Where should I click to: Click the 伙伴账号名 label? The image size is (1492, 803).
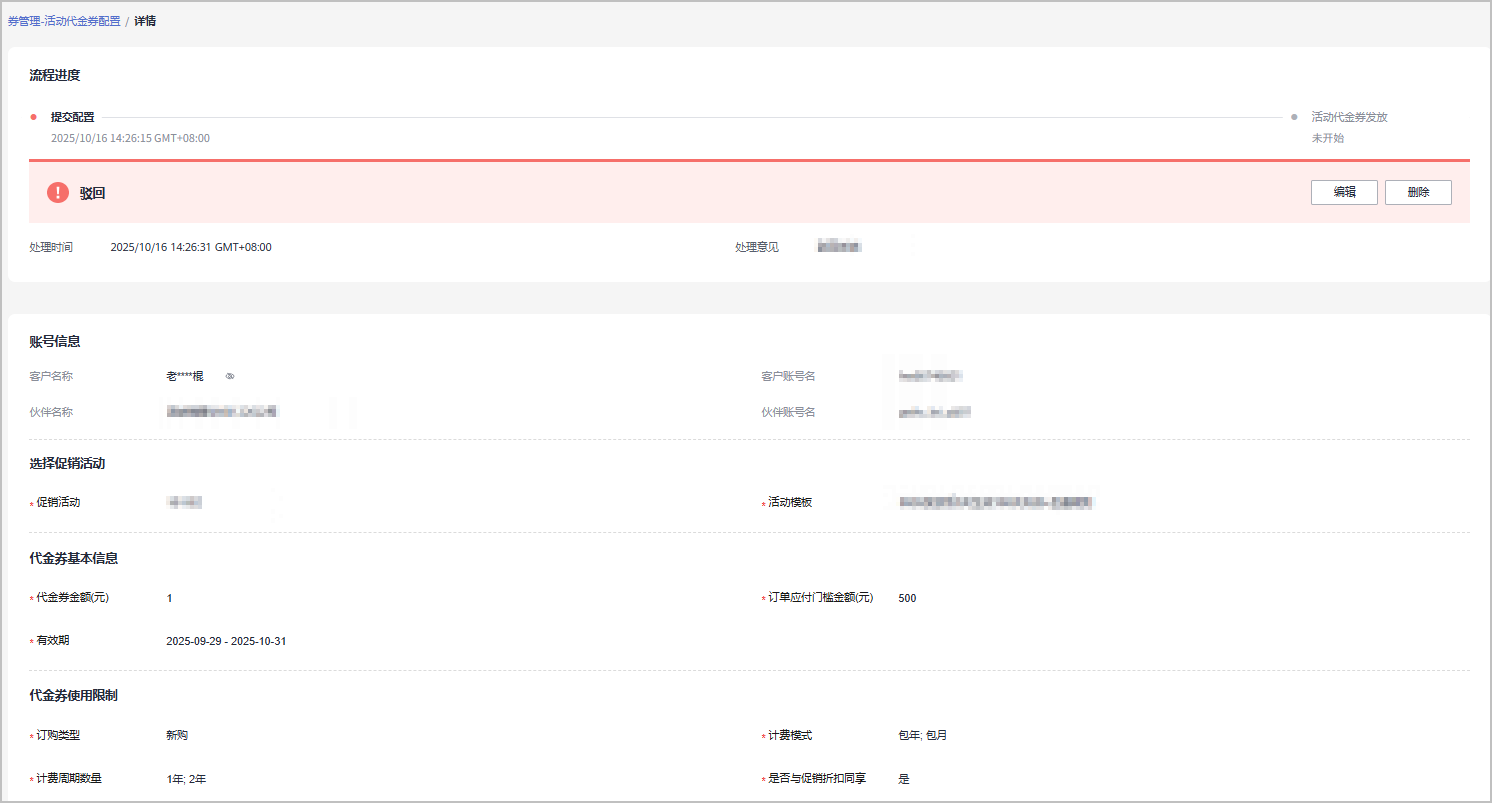(788, 412)
